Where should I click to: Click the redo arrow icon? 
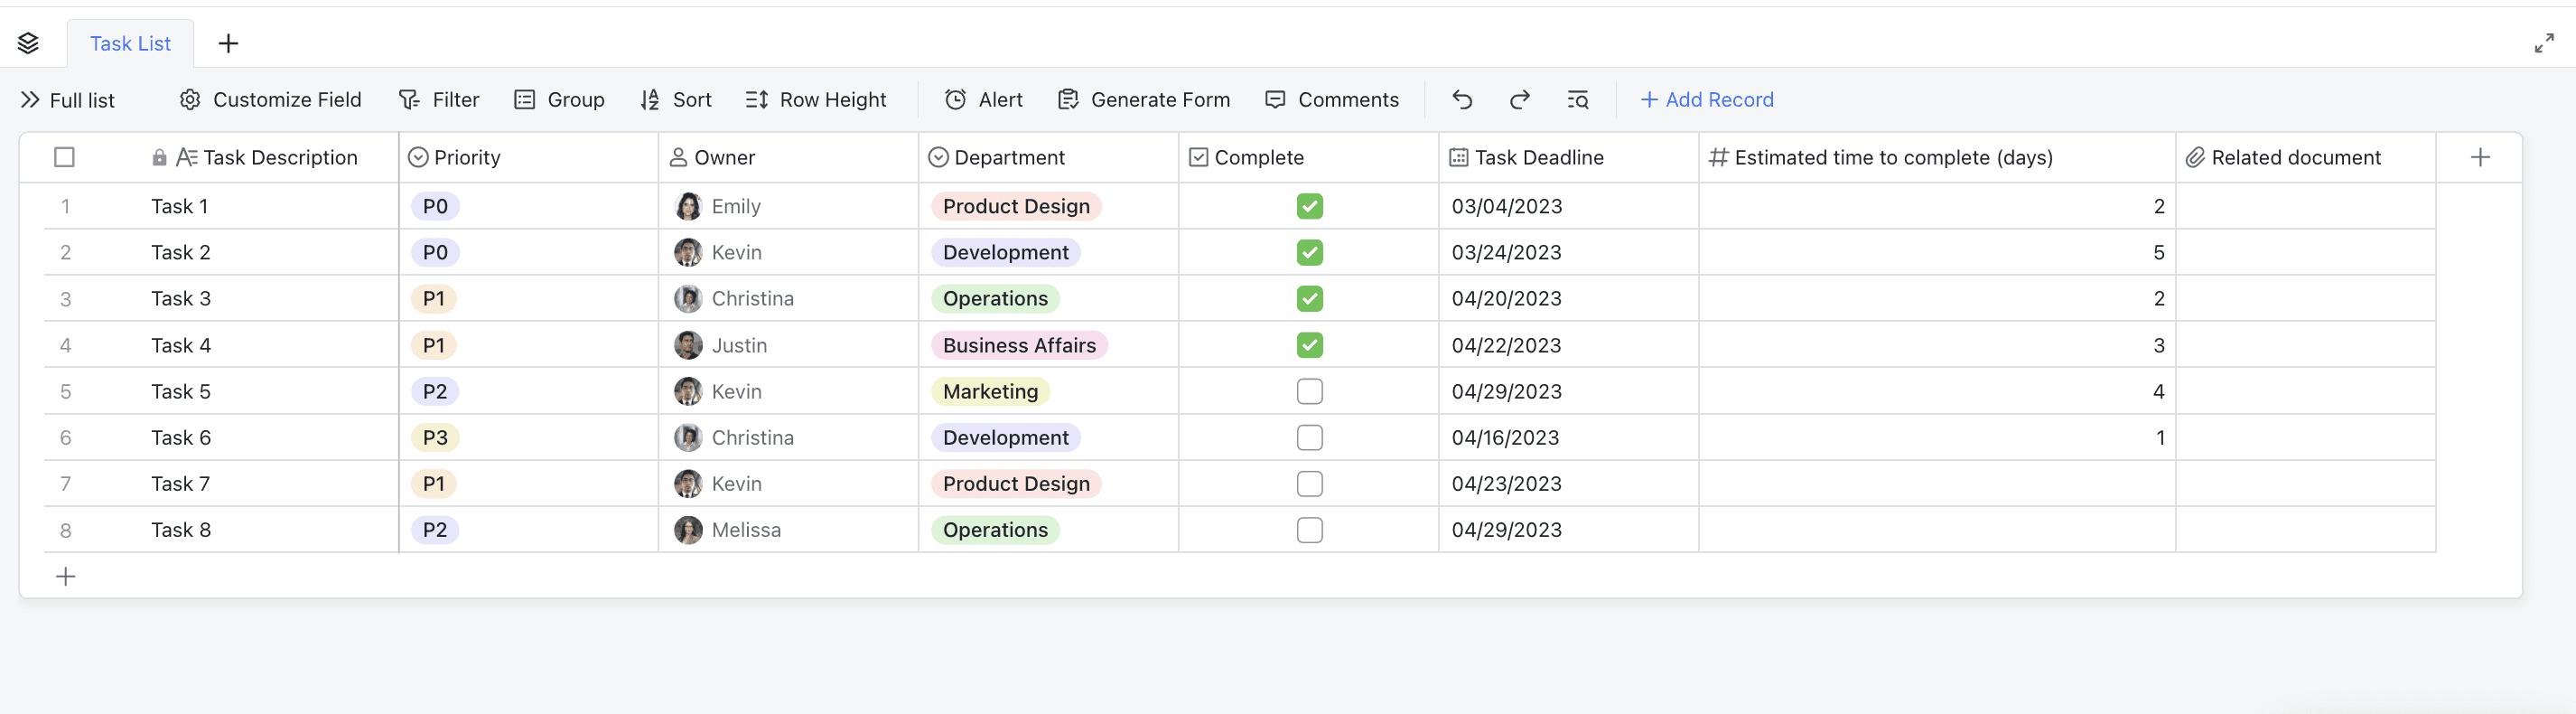click(x=1519, y=99)
